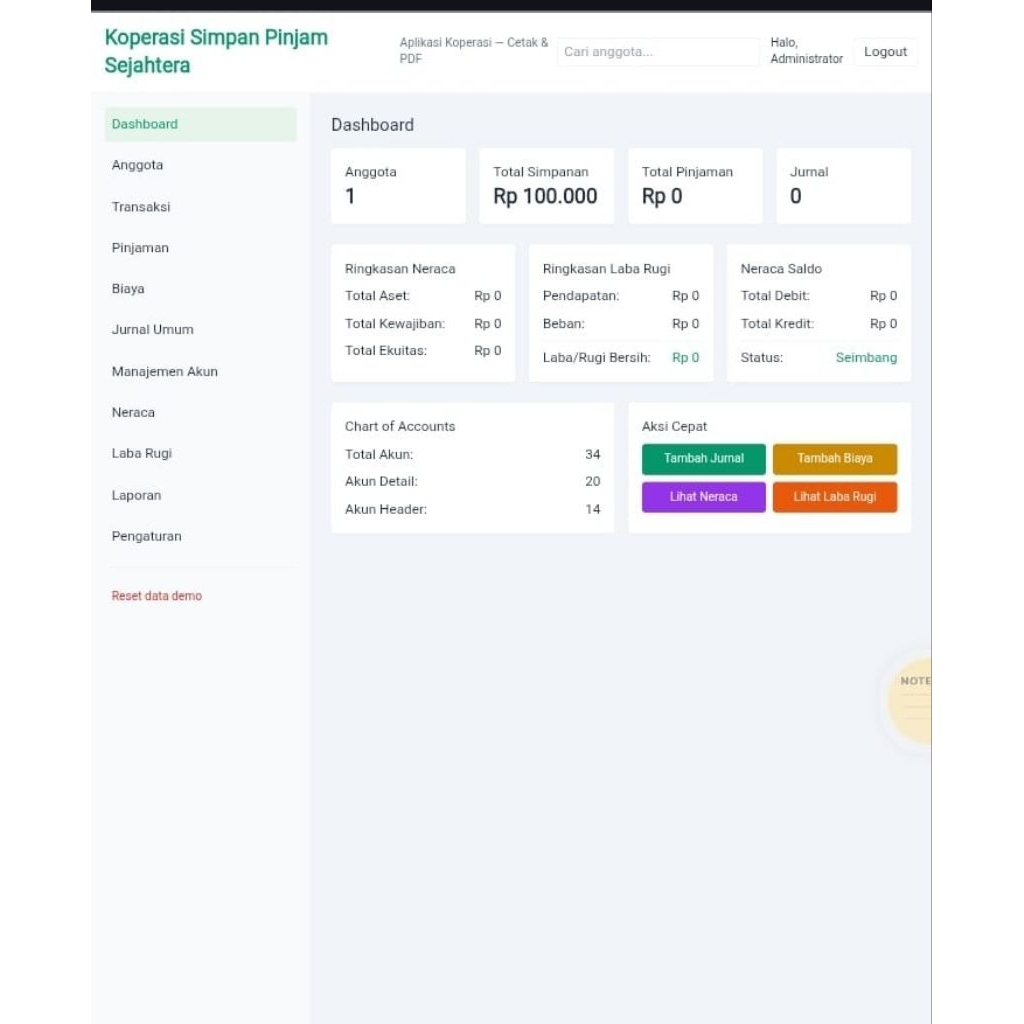Screen dimensions: 1024x1024
Task: Click Reset data demo link
Action: 157,596
